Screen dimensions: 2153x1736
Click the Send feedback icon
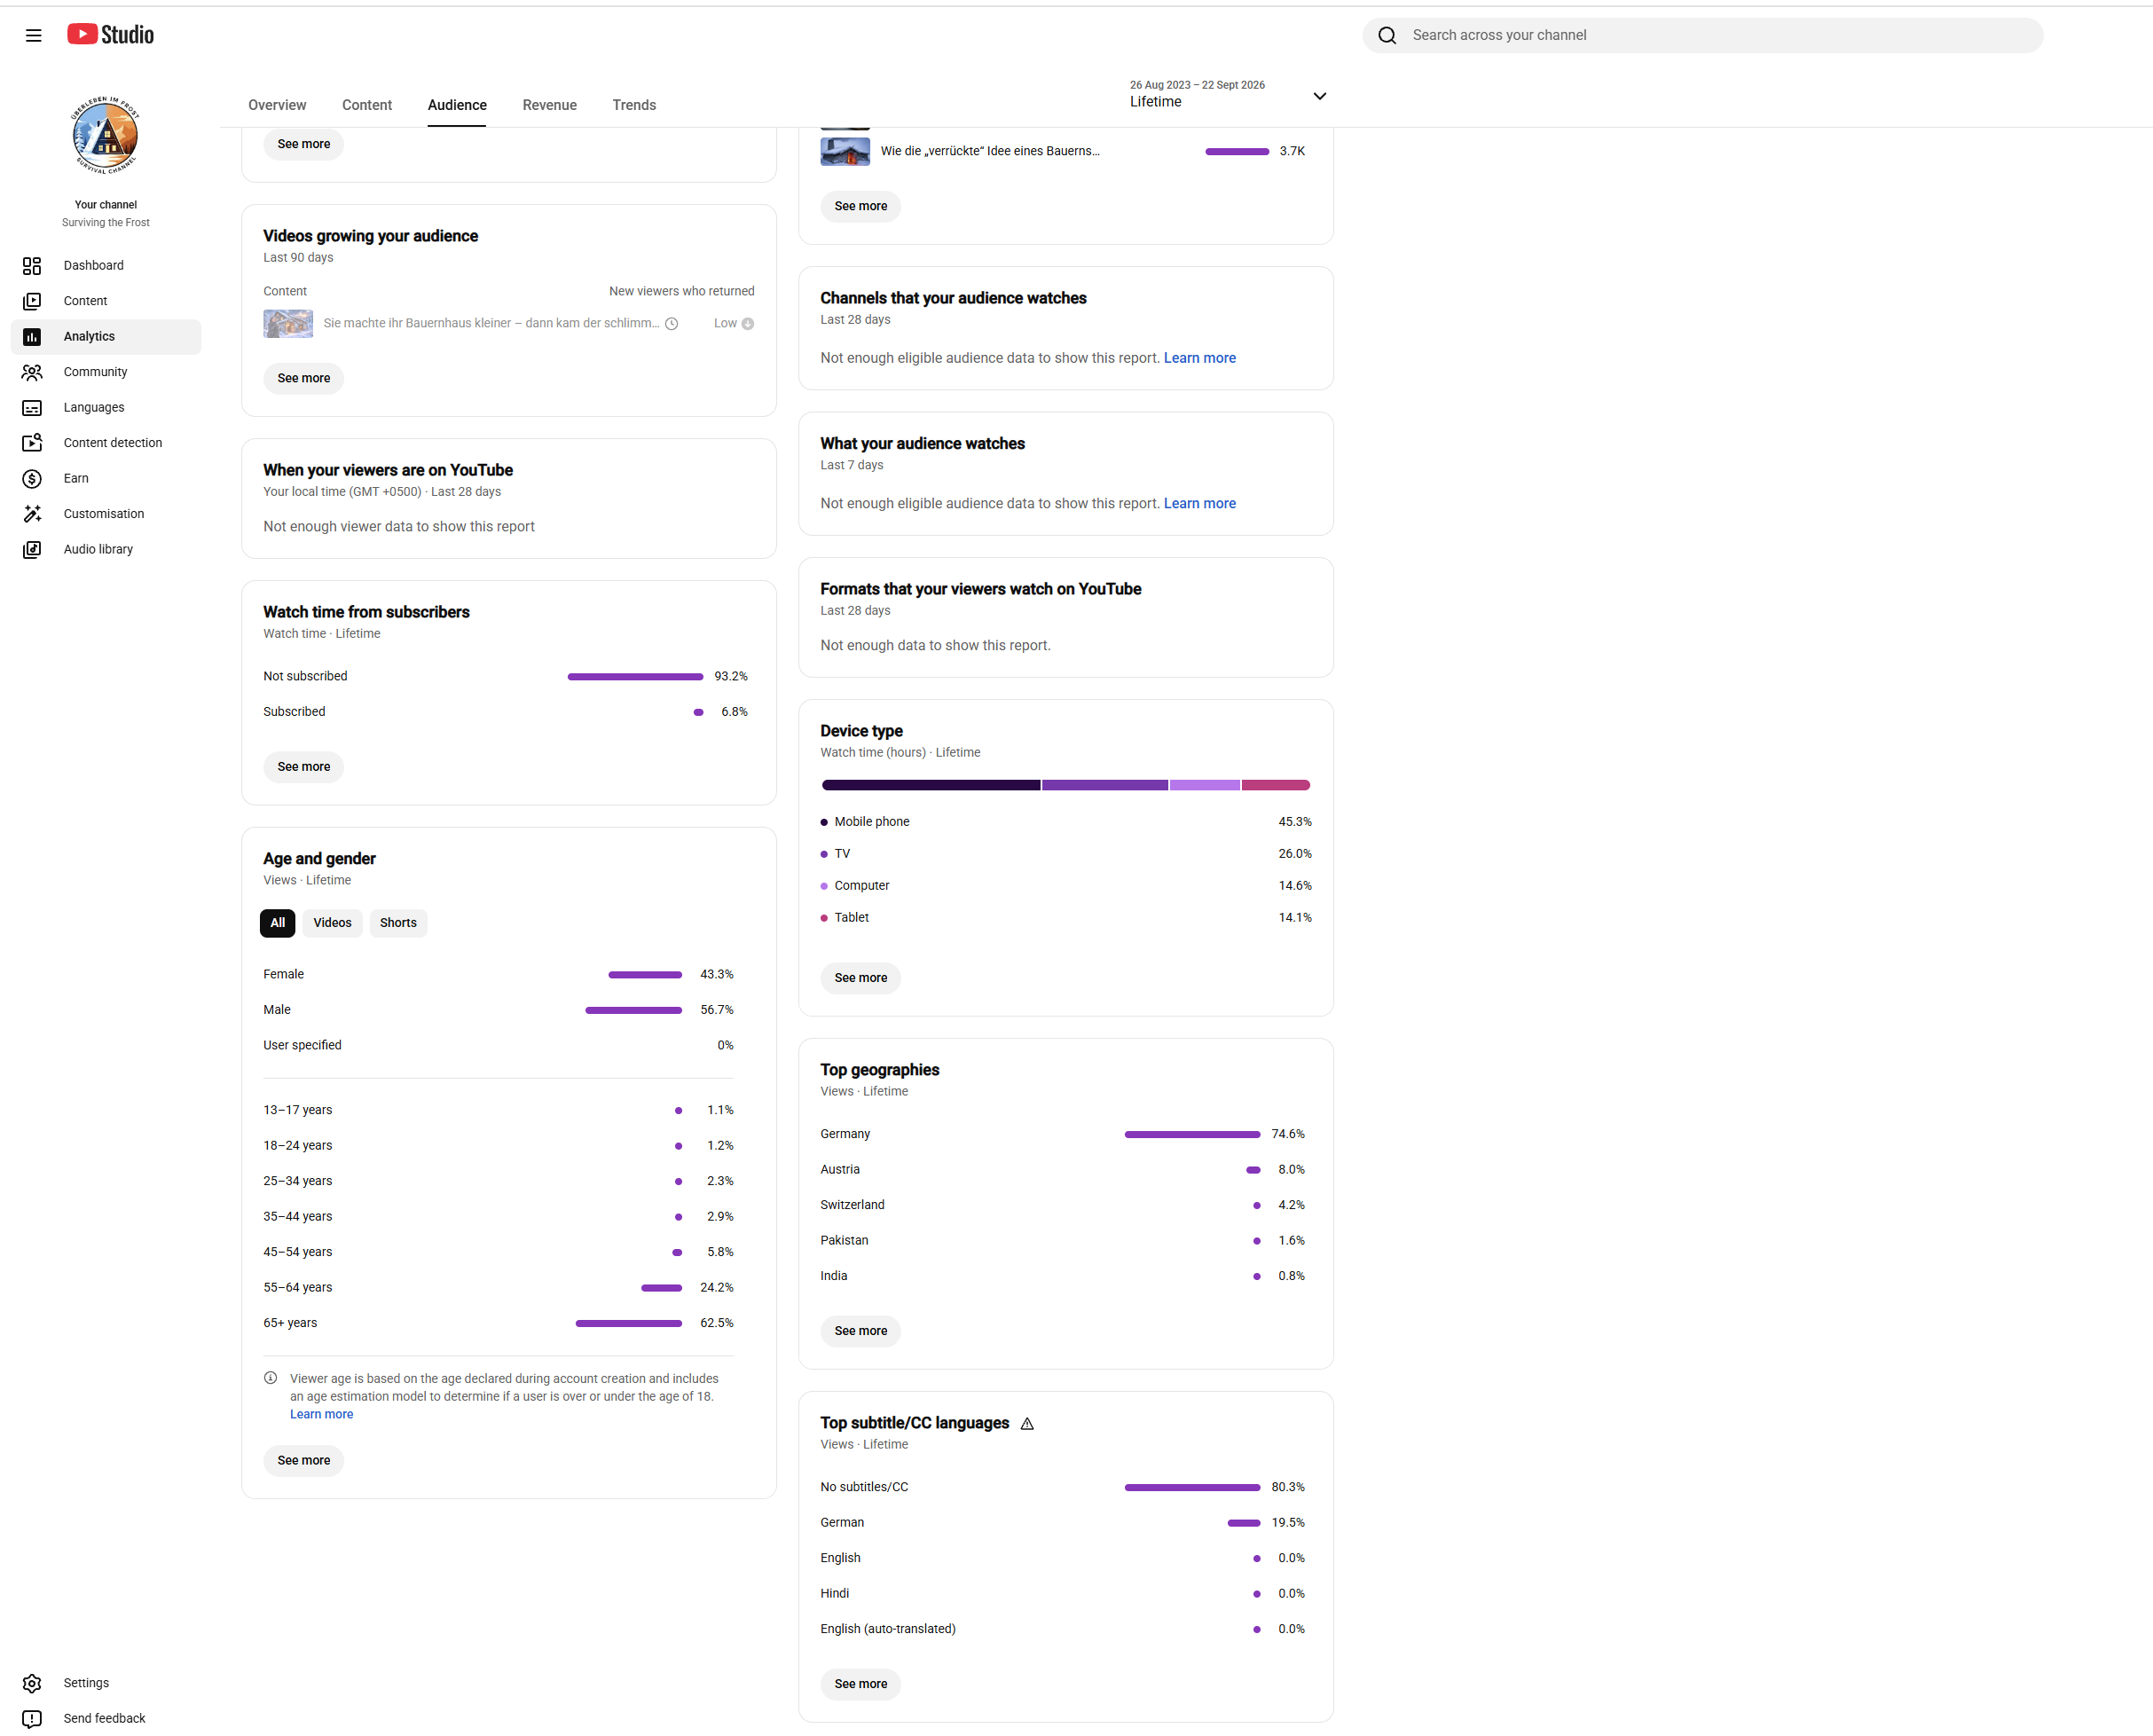32,1718
